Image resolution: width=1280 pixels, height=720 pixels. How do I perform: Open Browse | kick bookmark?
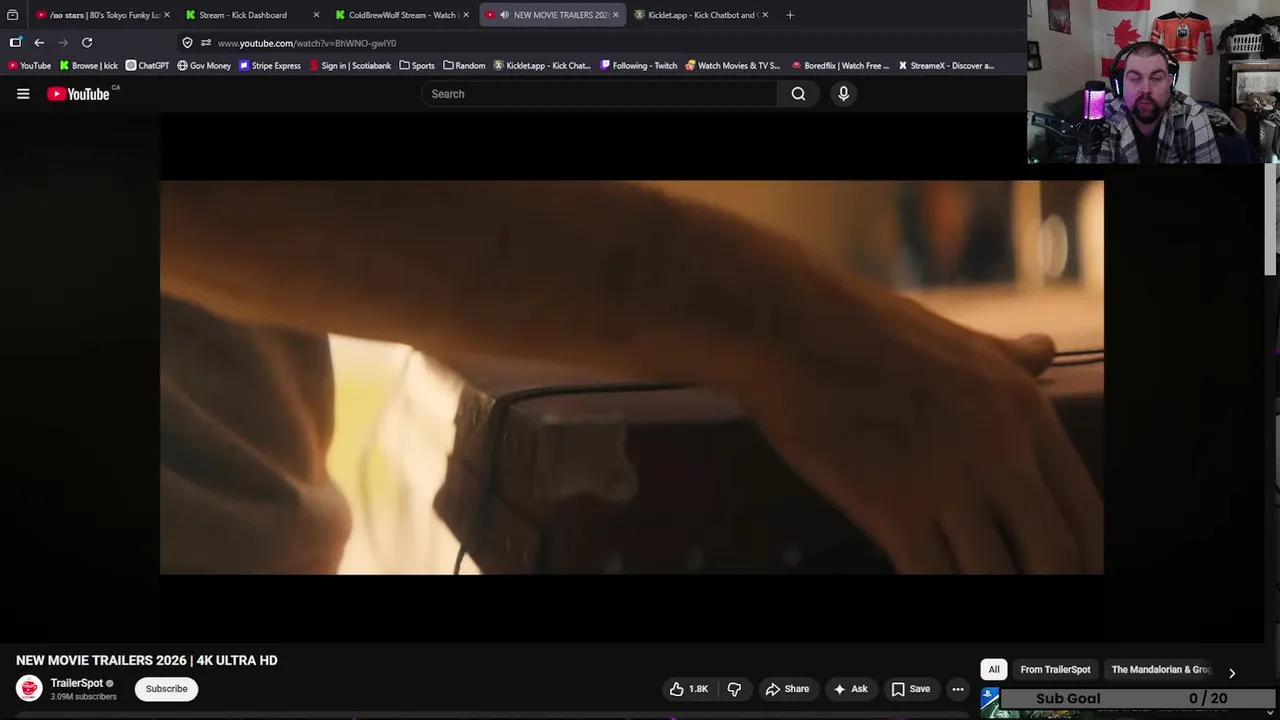(x=89, y=66)
